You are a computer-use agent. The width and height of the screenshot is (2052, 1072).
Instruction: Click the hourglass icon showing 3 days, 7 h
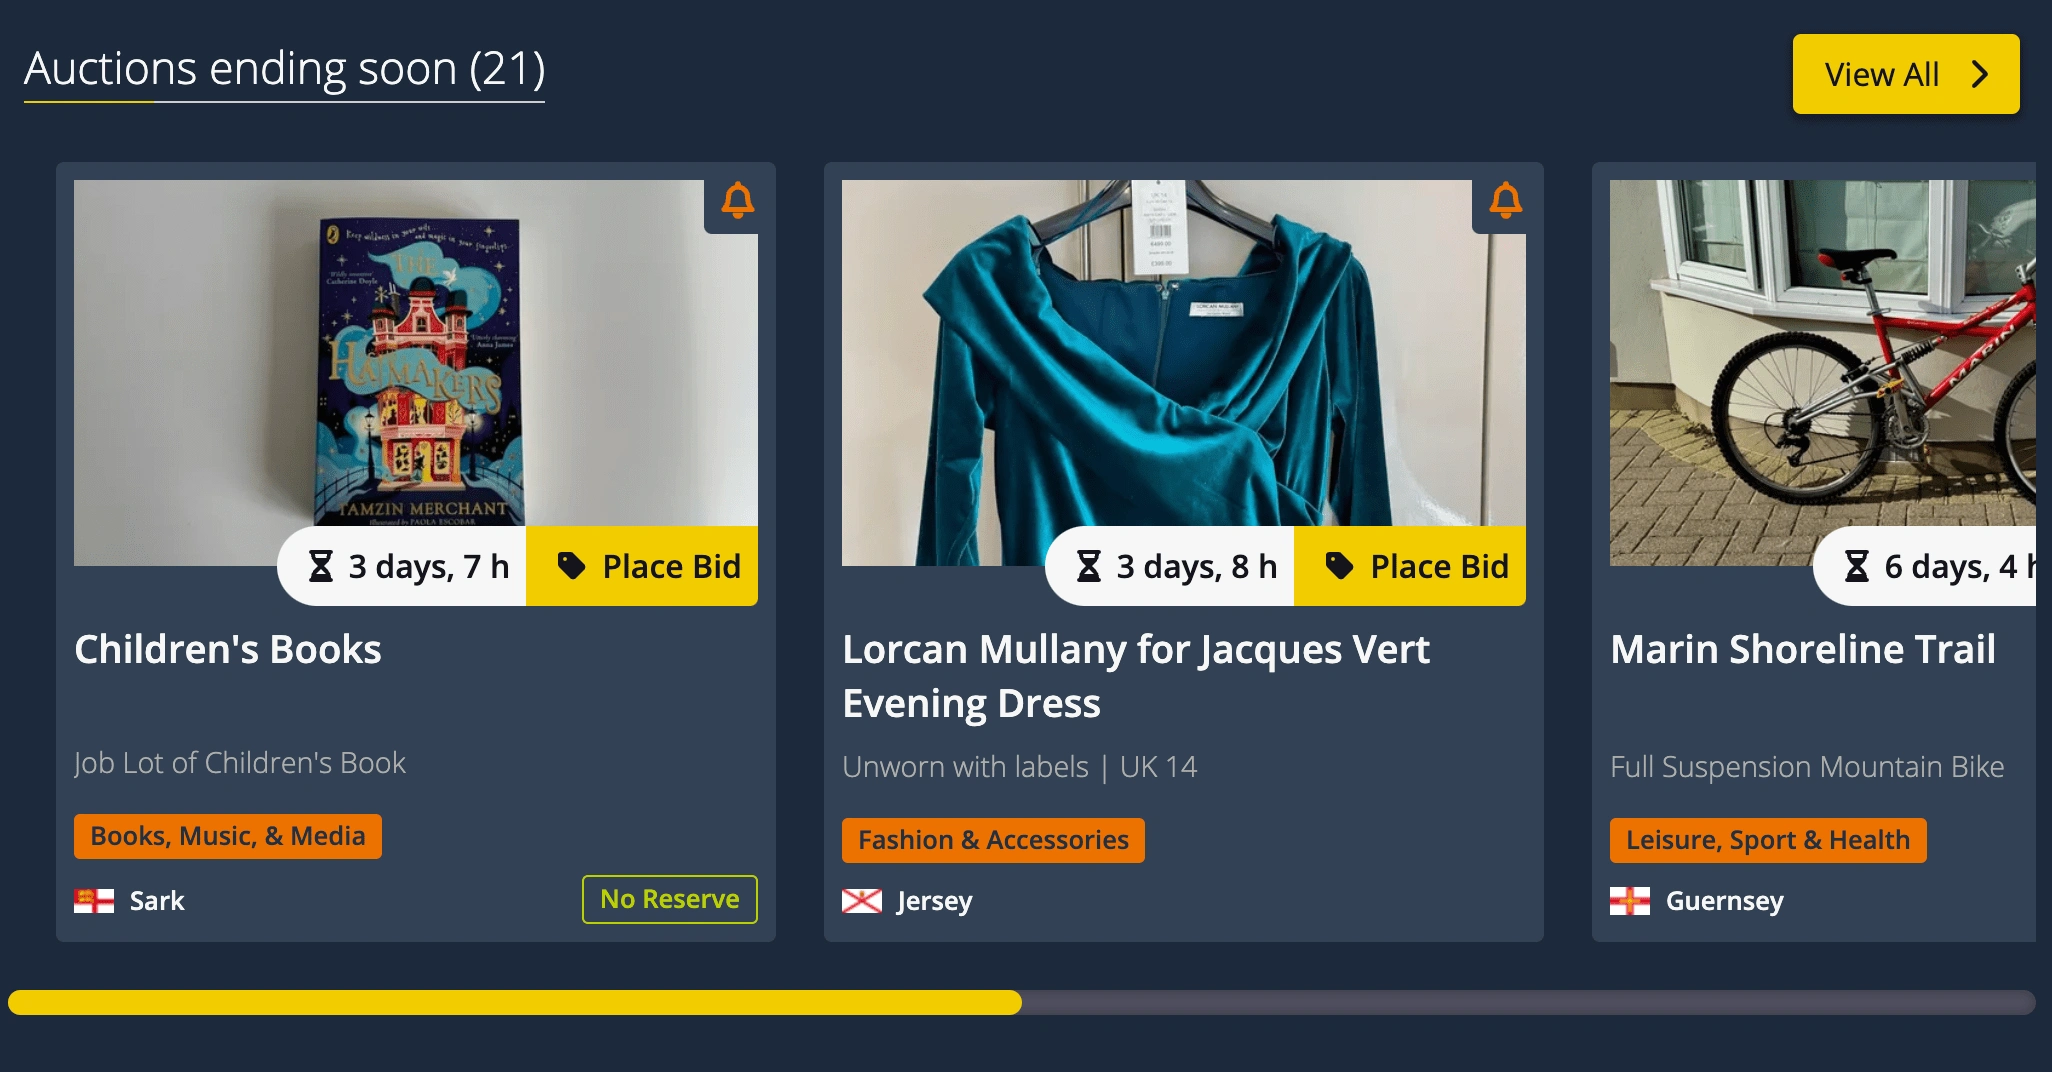[321, 566]
